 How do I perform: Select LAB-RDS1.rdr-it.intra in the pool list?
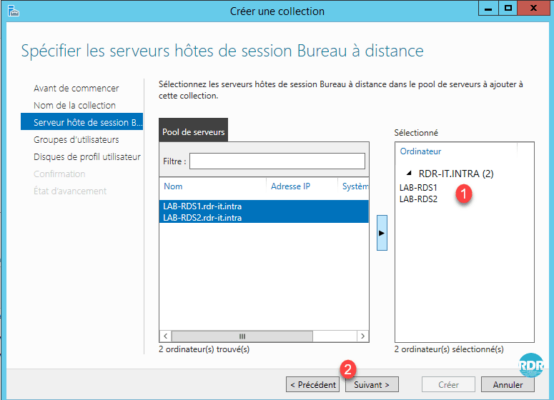(264, 206)
